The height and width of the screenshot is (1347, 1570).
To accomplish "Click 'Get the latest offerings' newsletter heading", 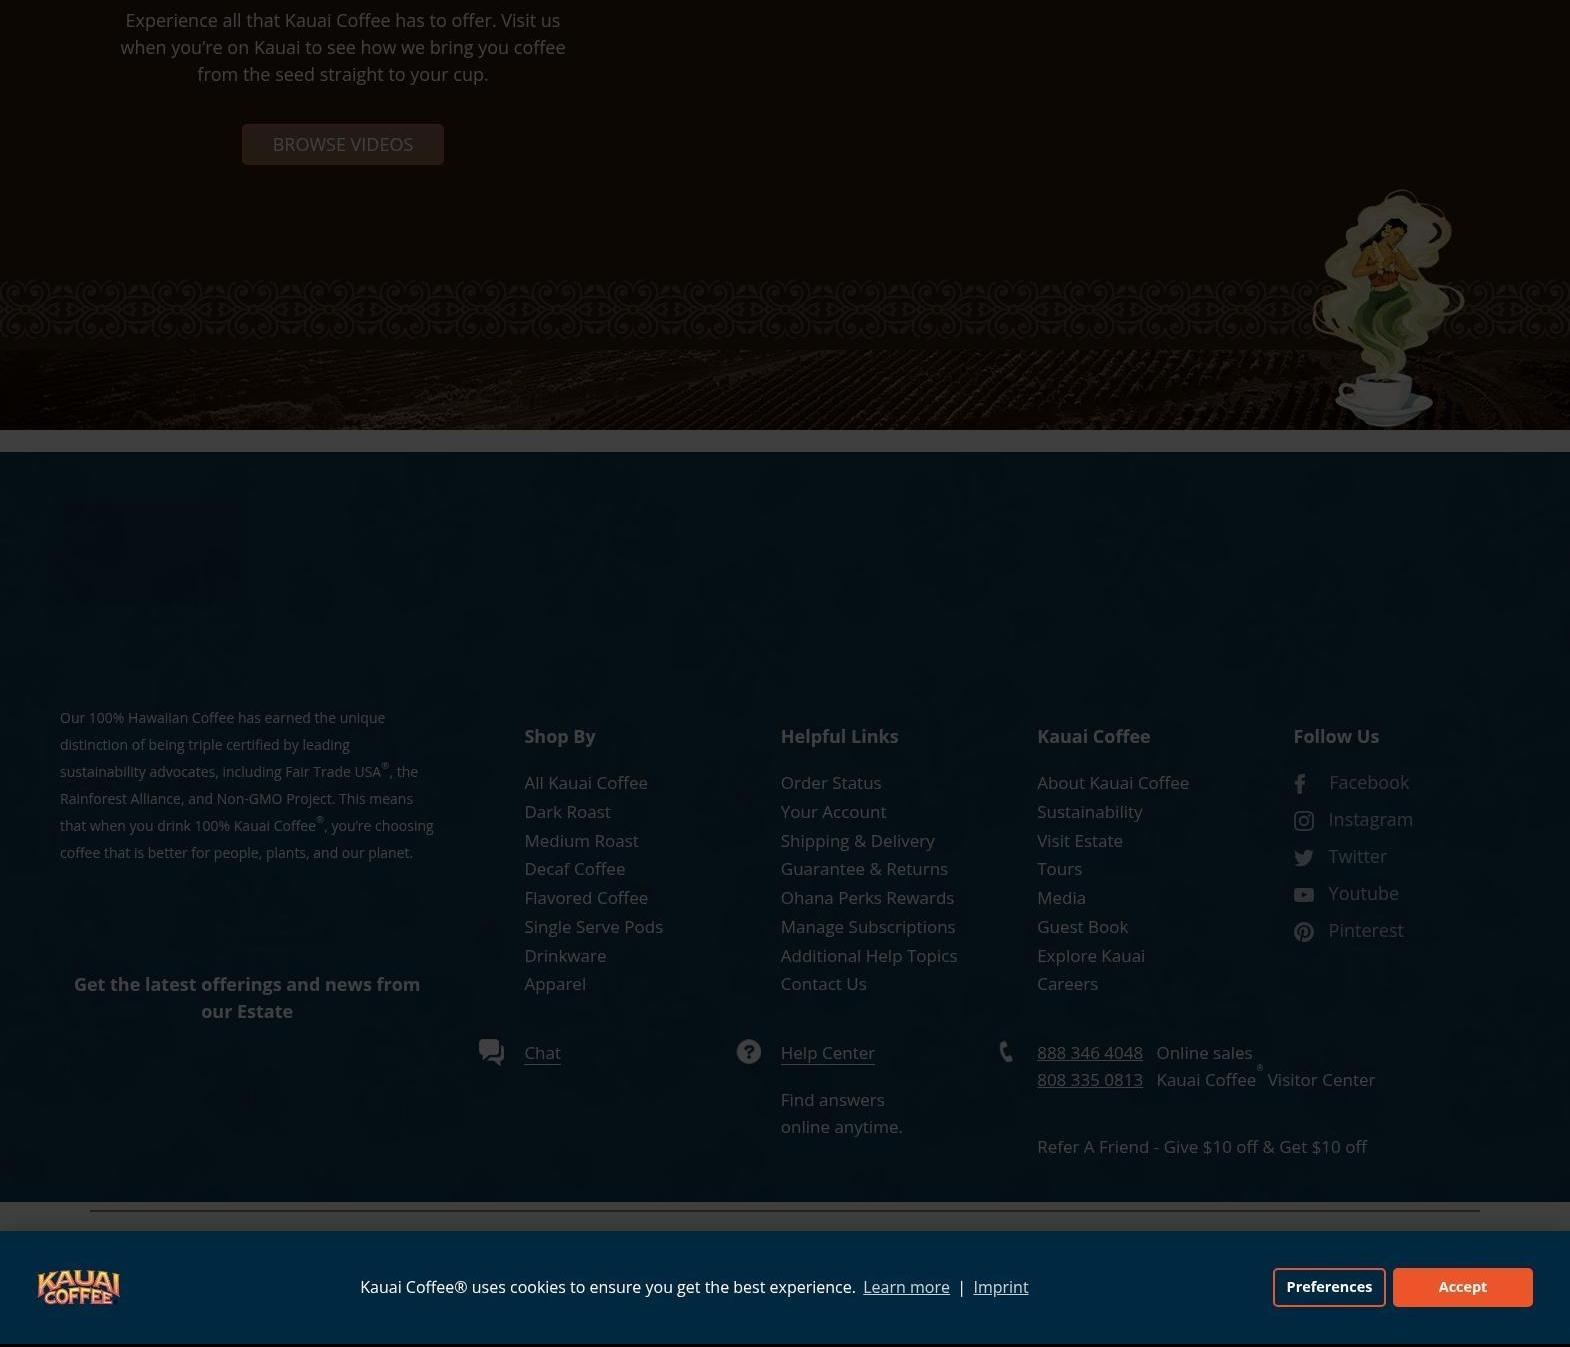I will [247, 998].
